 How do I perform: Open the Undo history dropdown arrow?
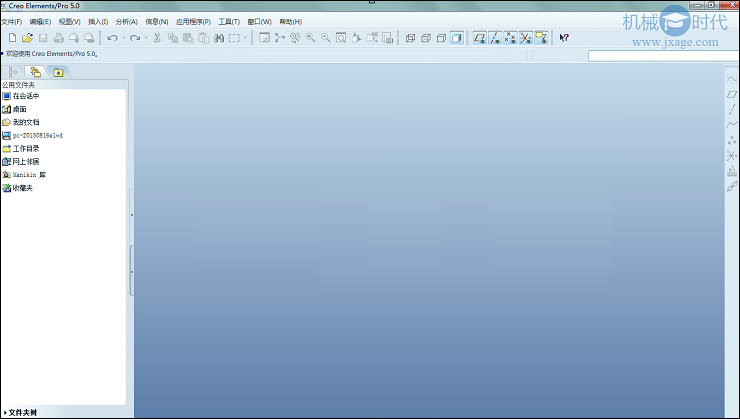(123, 38)
